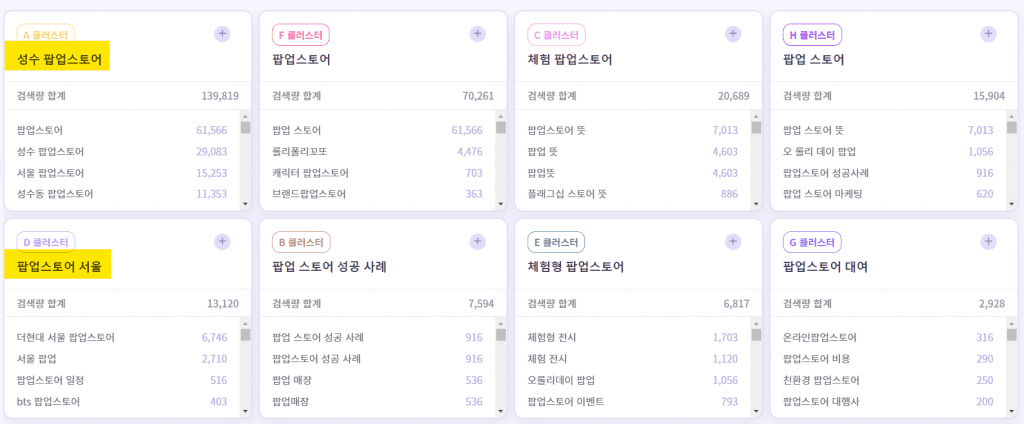This screenshot has width=1024, height=424.
Task: Click keyword 온라인팝업스토어 in G cluster
Action: 820,338
